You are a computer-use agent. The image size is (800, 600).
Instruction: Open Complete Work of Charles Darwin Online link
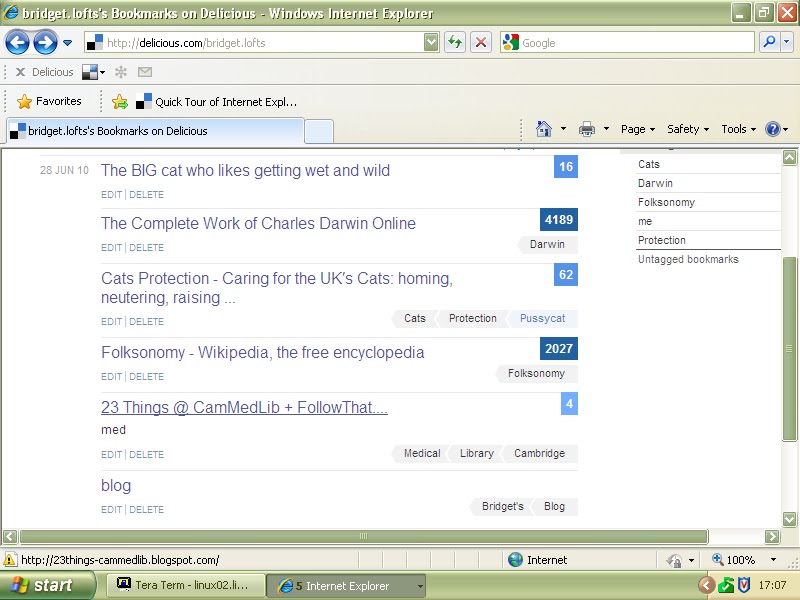point(258,223)
